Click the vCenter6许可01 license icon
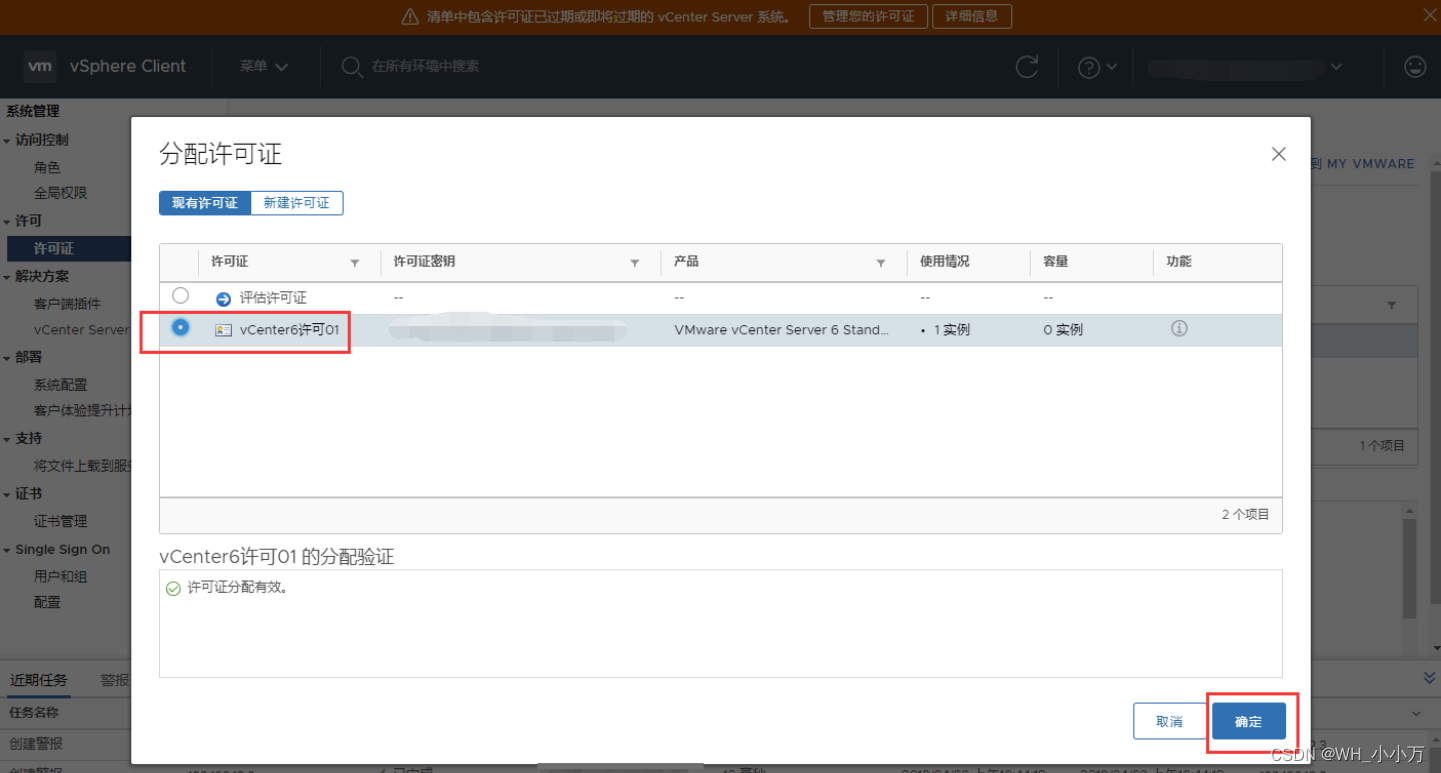The height and width of the screenshot is (773, 1441). (223, 330)
